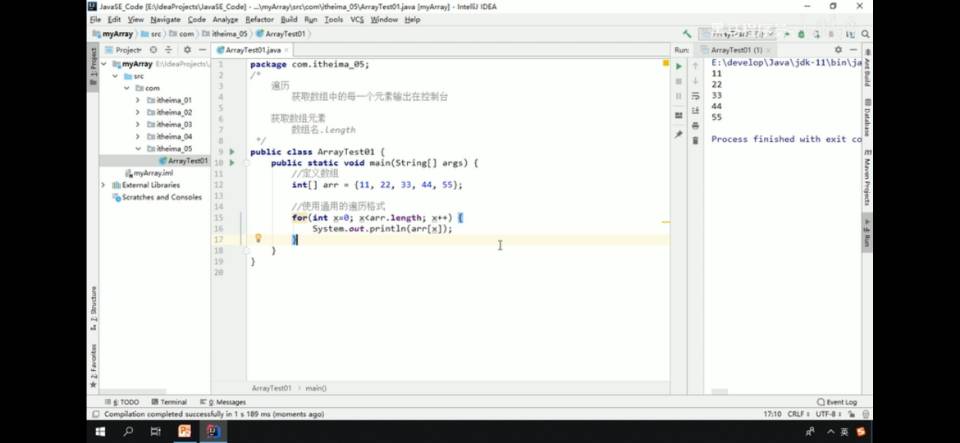Open Run panel settings gear
This screenshot has width=960, height=443.
coord(838,50)
